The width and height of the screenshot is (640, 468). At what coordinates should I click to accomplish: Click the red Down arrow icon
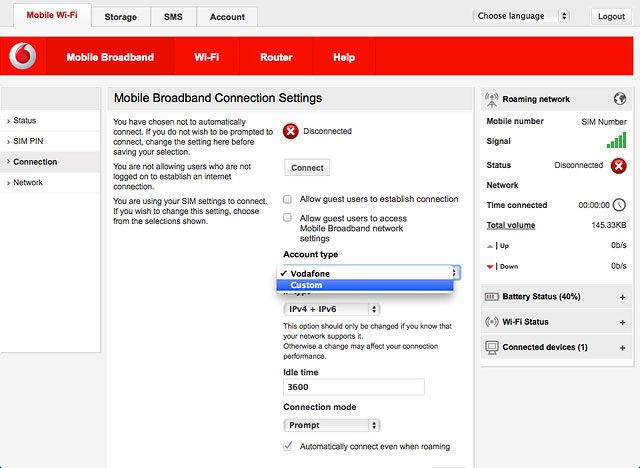pyautogui.click(x=490, y=267)
